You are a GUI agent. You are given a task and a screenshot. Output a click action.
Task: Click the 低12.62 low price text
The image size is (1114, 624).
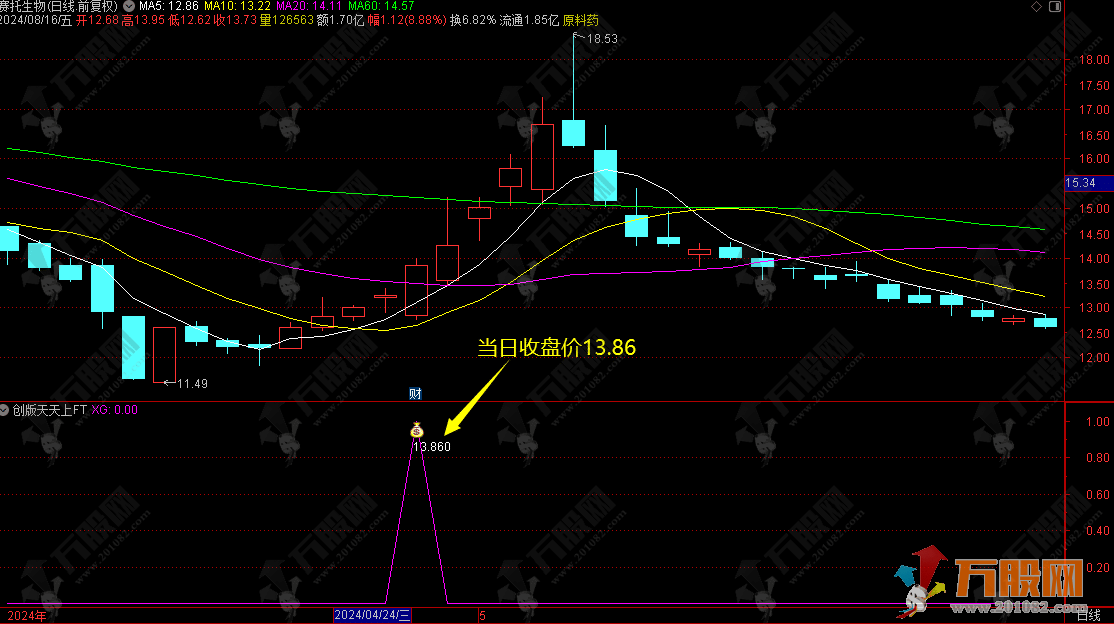click(190, 21)
